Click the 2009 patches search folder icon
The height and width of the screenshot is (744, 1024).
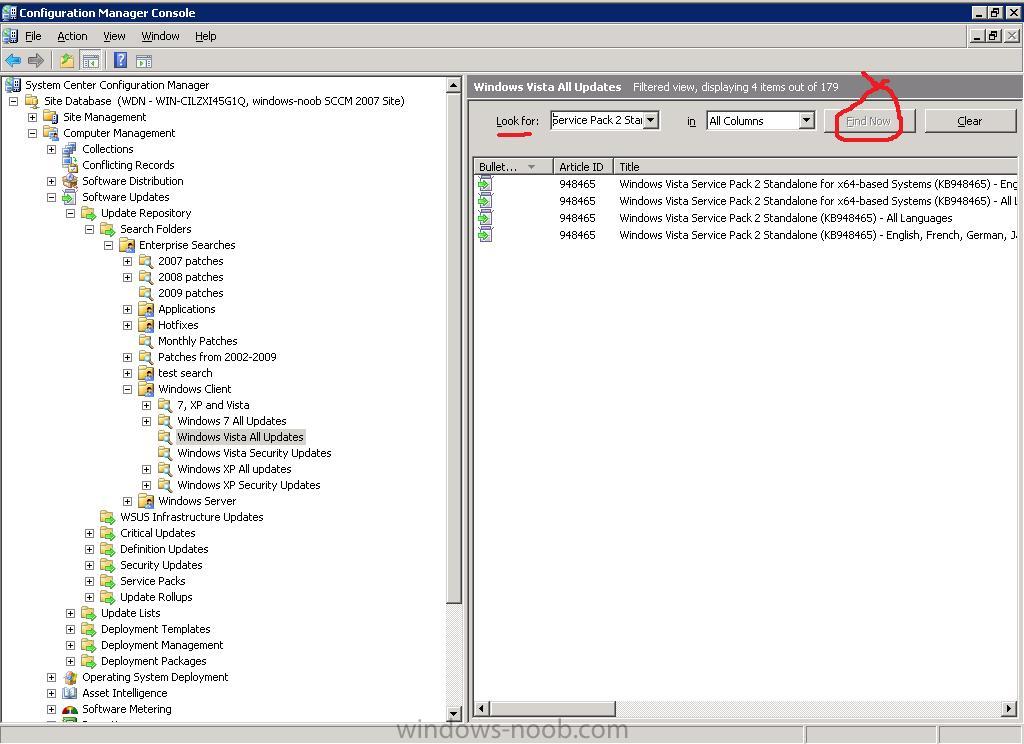(x=146, y=293)
